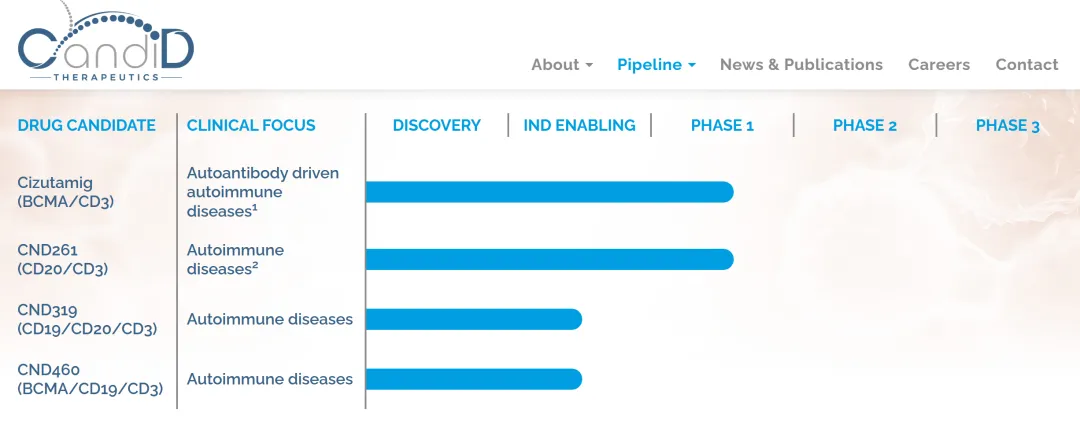Click Autoantibody driven autoimmune diseases text
Viewport: 1080px width, 421px height.
tap(262, 192)
